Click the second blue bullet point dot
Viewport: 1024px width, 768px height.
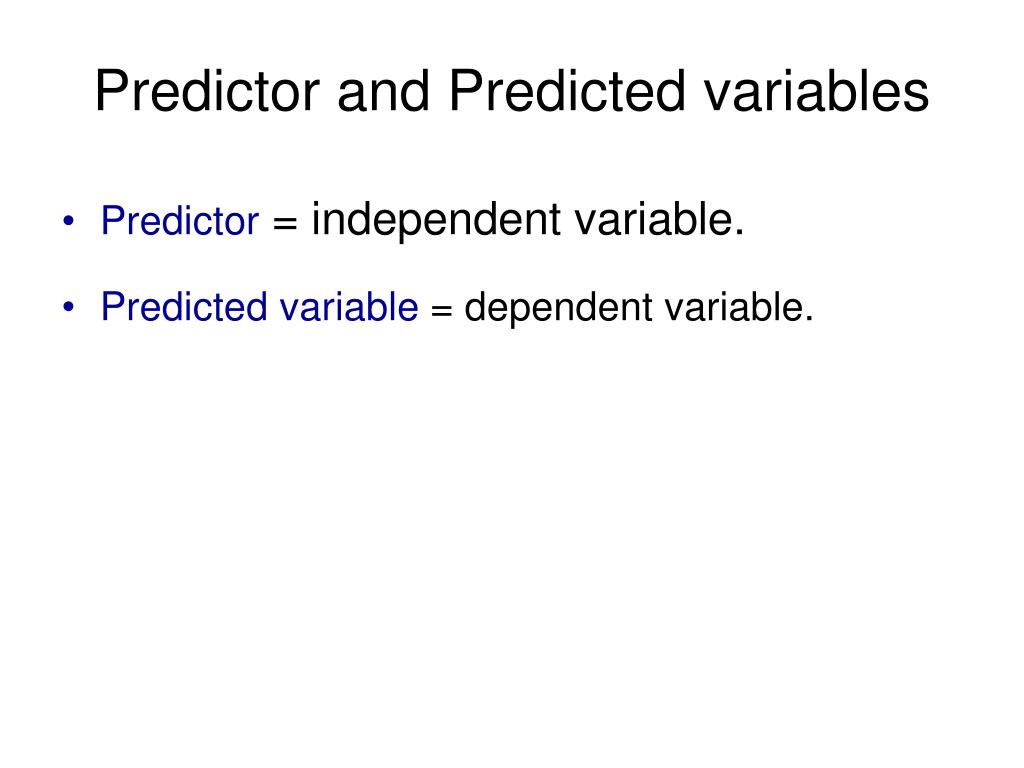click(x=69, y=307)
